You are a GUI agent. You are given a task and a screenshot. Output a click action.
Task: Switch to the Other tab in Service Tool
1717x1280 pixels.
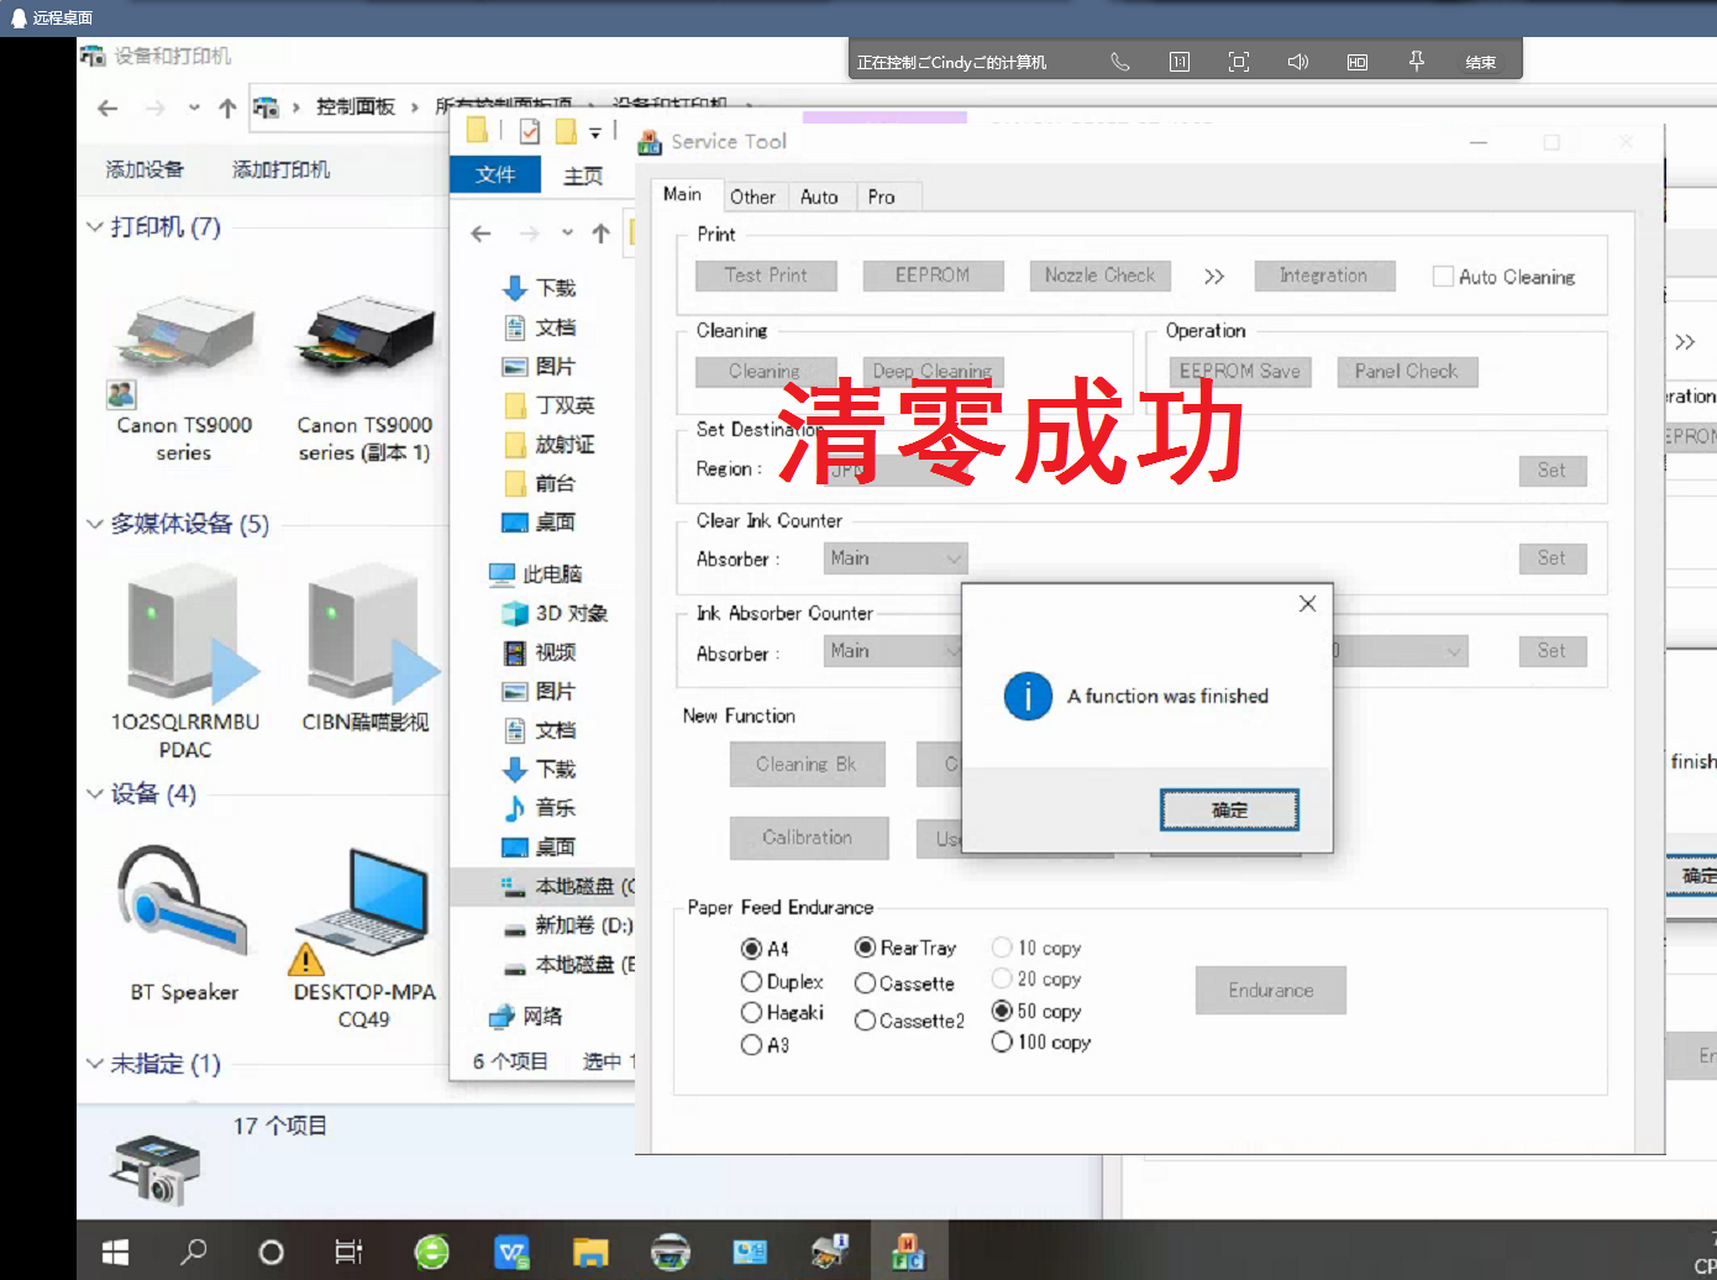pyautogui.click(x=754, y=196)
